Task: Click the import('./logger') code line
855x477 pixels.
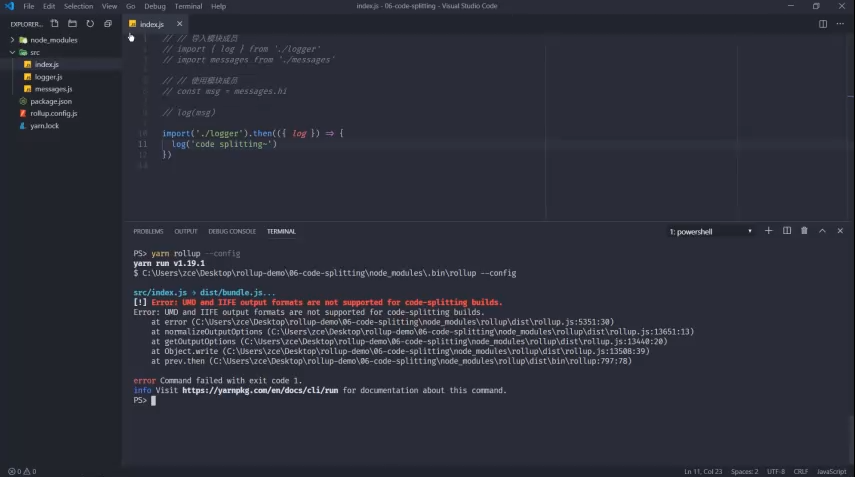Action: pyautogui.click(x=252, y=133)
